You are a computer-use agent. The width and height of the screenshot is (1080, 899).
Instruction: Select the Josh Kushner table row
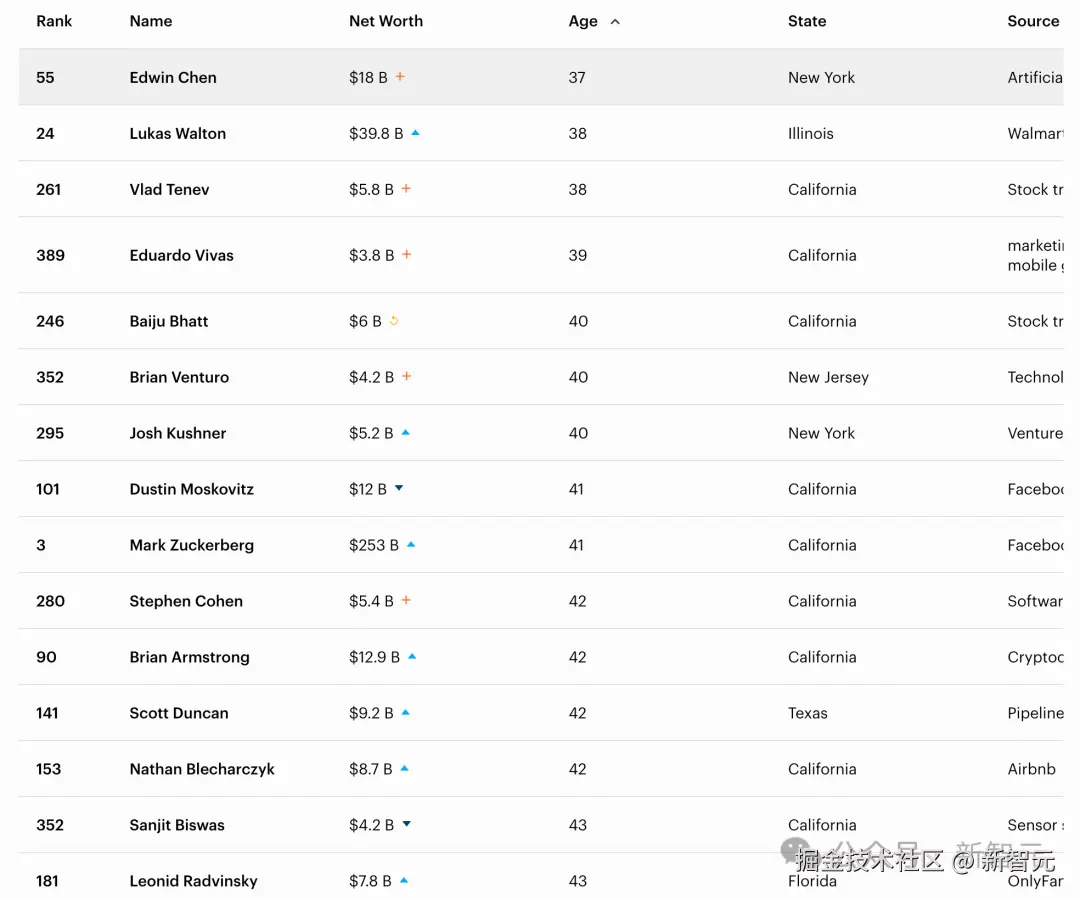(541, 433)
